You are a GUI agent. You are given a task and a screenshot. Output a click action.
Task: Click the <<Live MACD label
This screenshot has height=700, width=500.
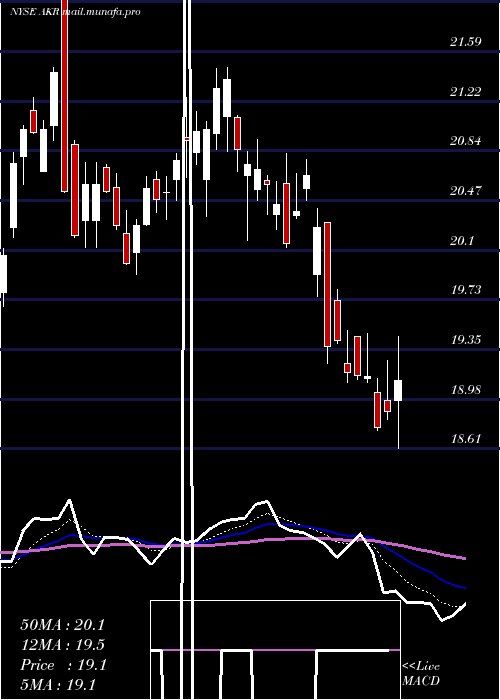(x=421, y=674)
